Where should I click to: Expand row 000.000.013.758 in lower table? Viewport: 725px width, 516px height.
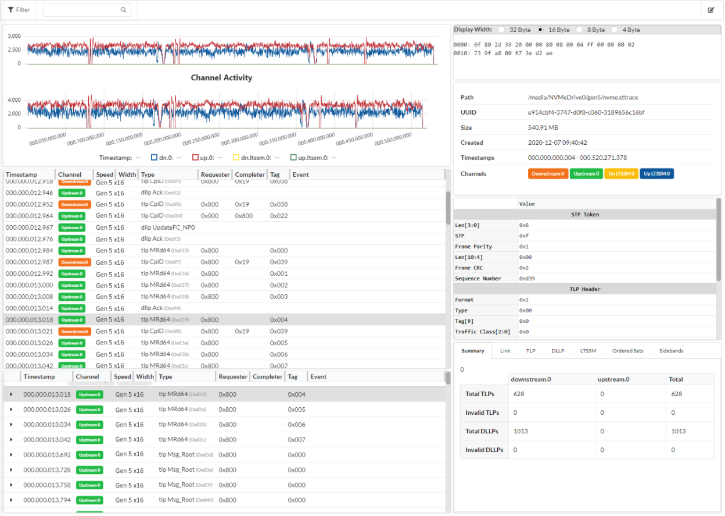click(x=11, y=485)
